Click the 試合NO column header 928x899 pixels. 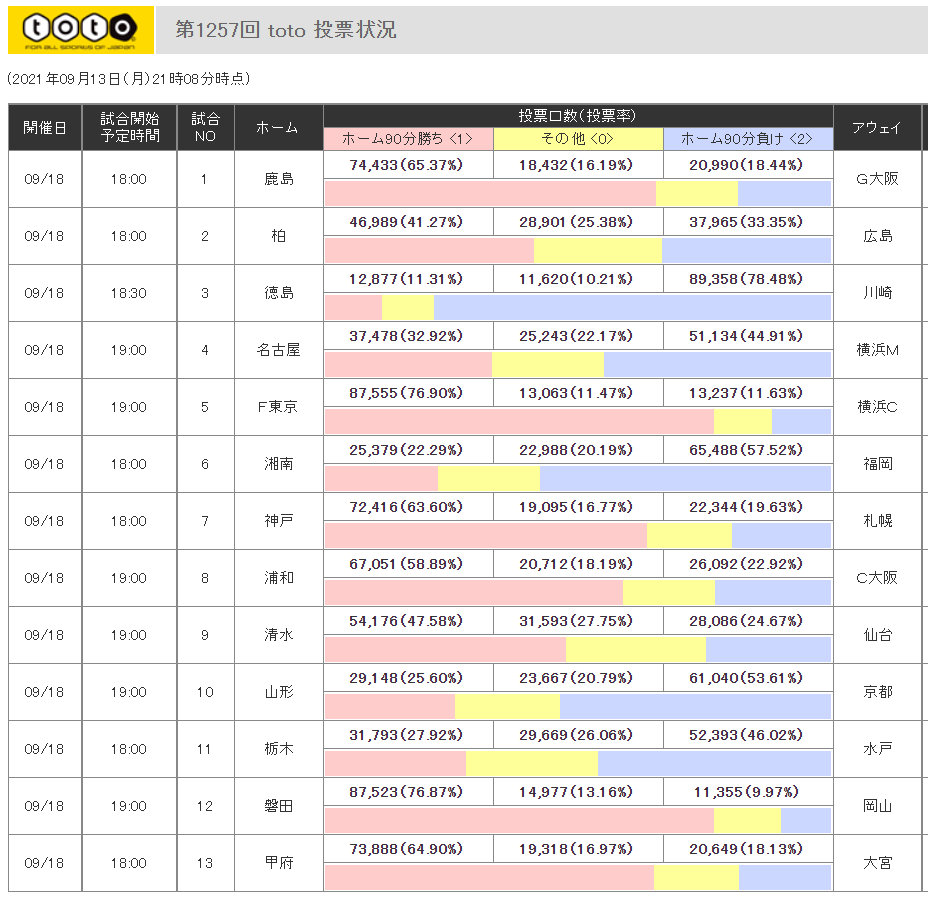click(205, 128)
